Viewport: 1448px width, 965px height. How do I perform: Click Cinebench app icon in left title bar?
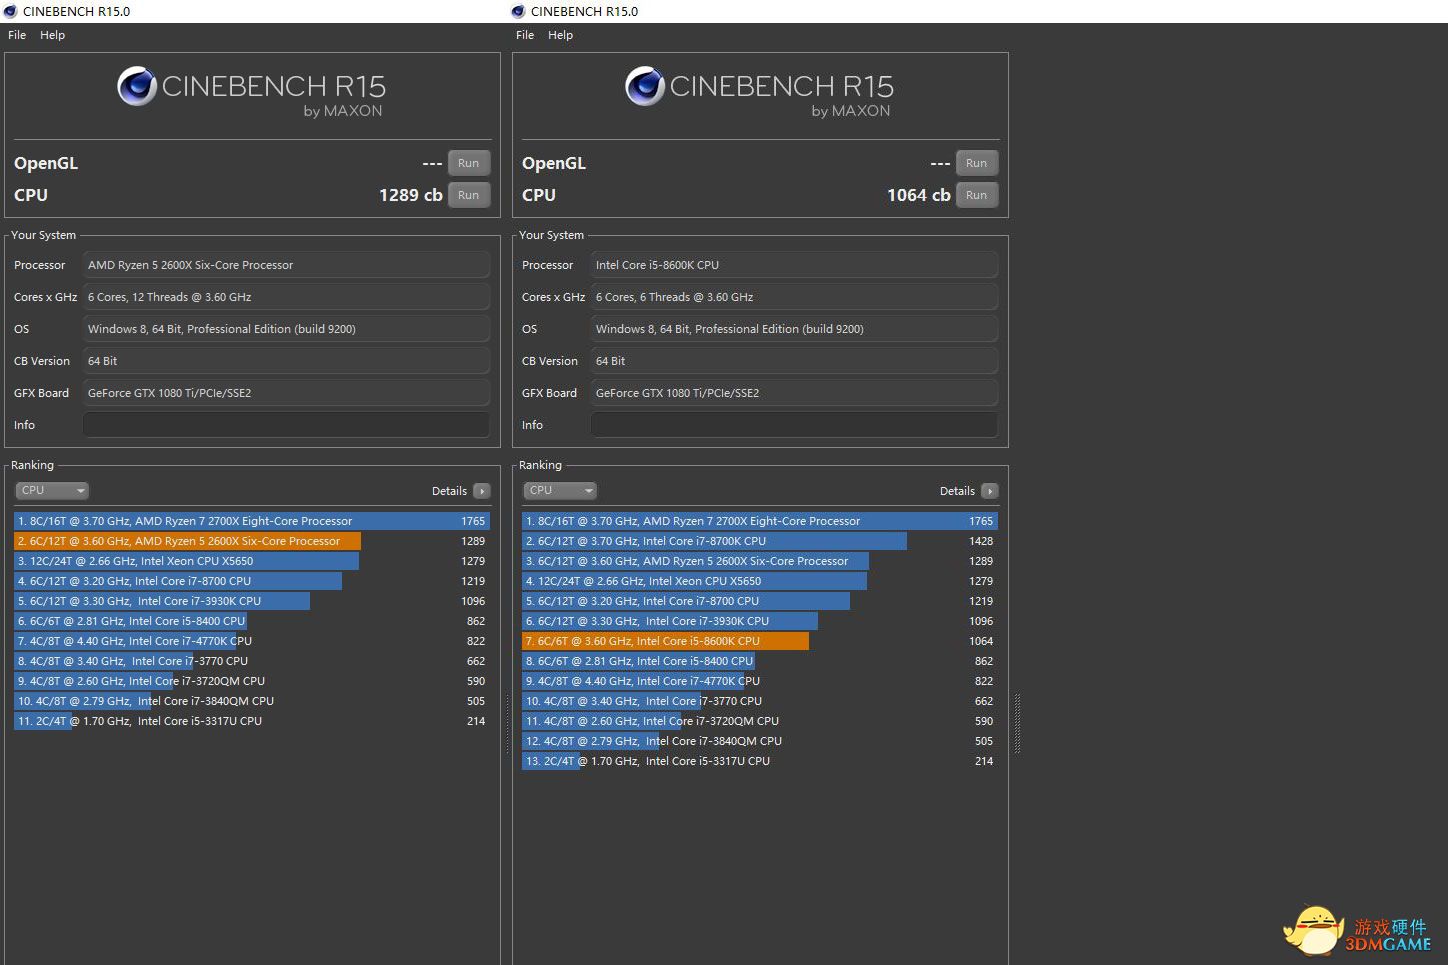(x=10, y=11)
